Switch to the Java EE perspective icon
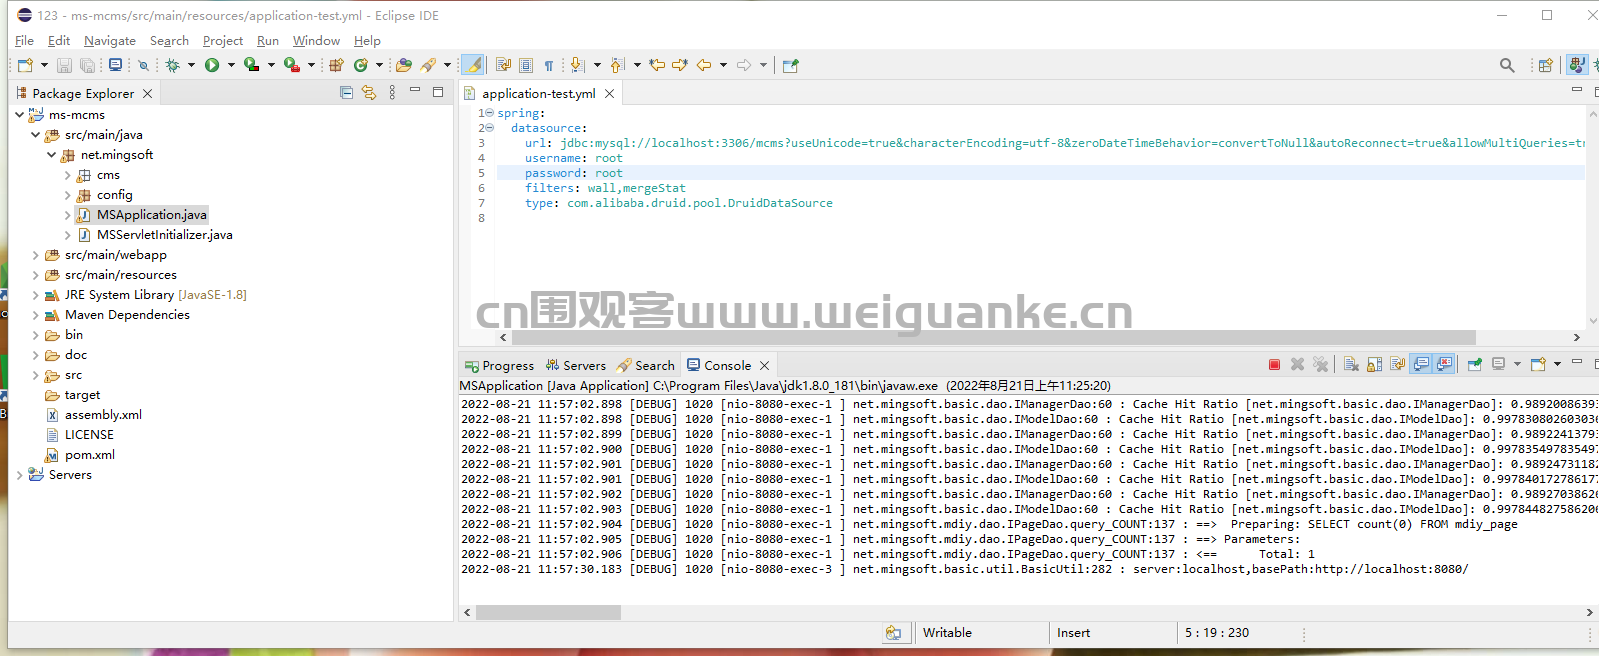This screenshot has width=1599, height=656. pyautogui.click(x=1577, y=65)
